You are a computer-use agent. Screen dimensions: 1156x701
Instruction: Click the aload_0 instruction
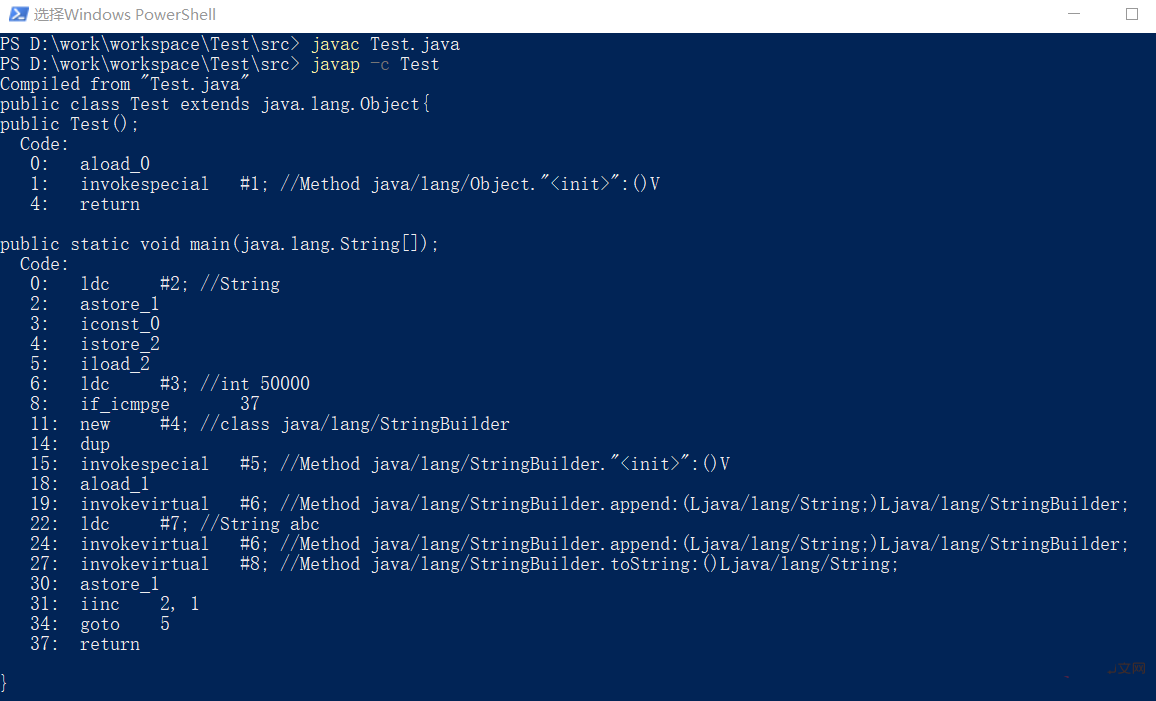pos(115,164)
